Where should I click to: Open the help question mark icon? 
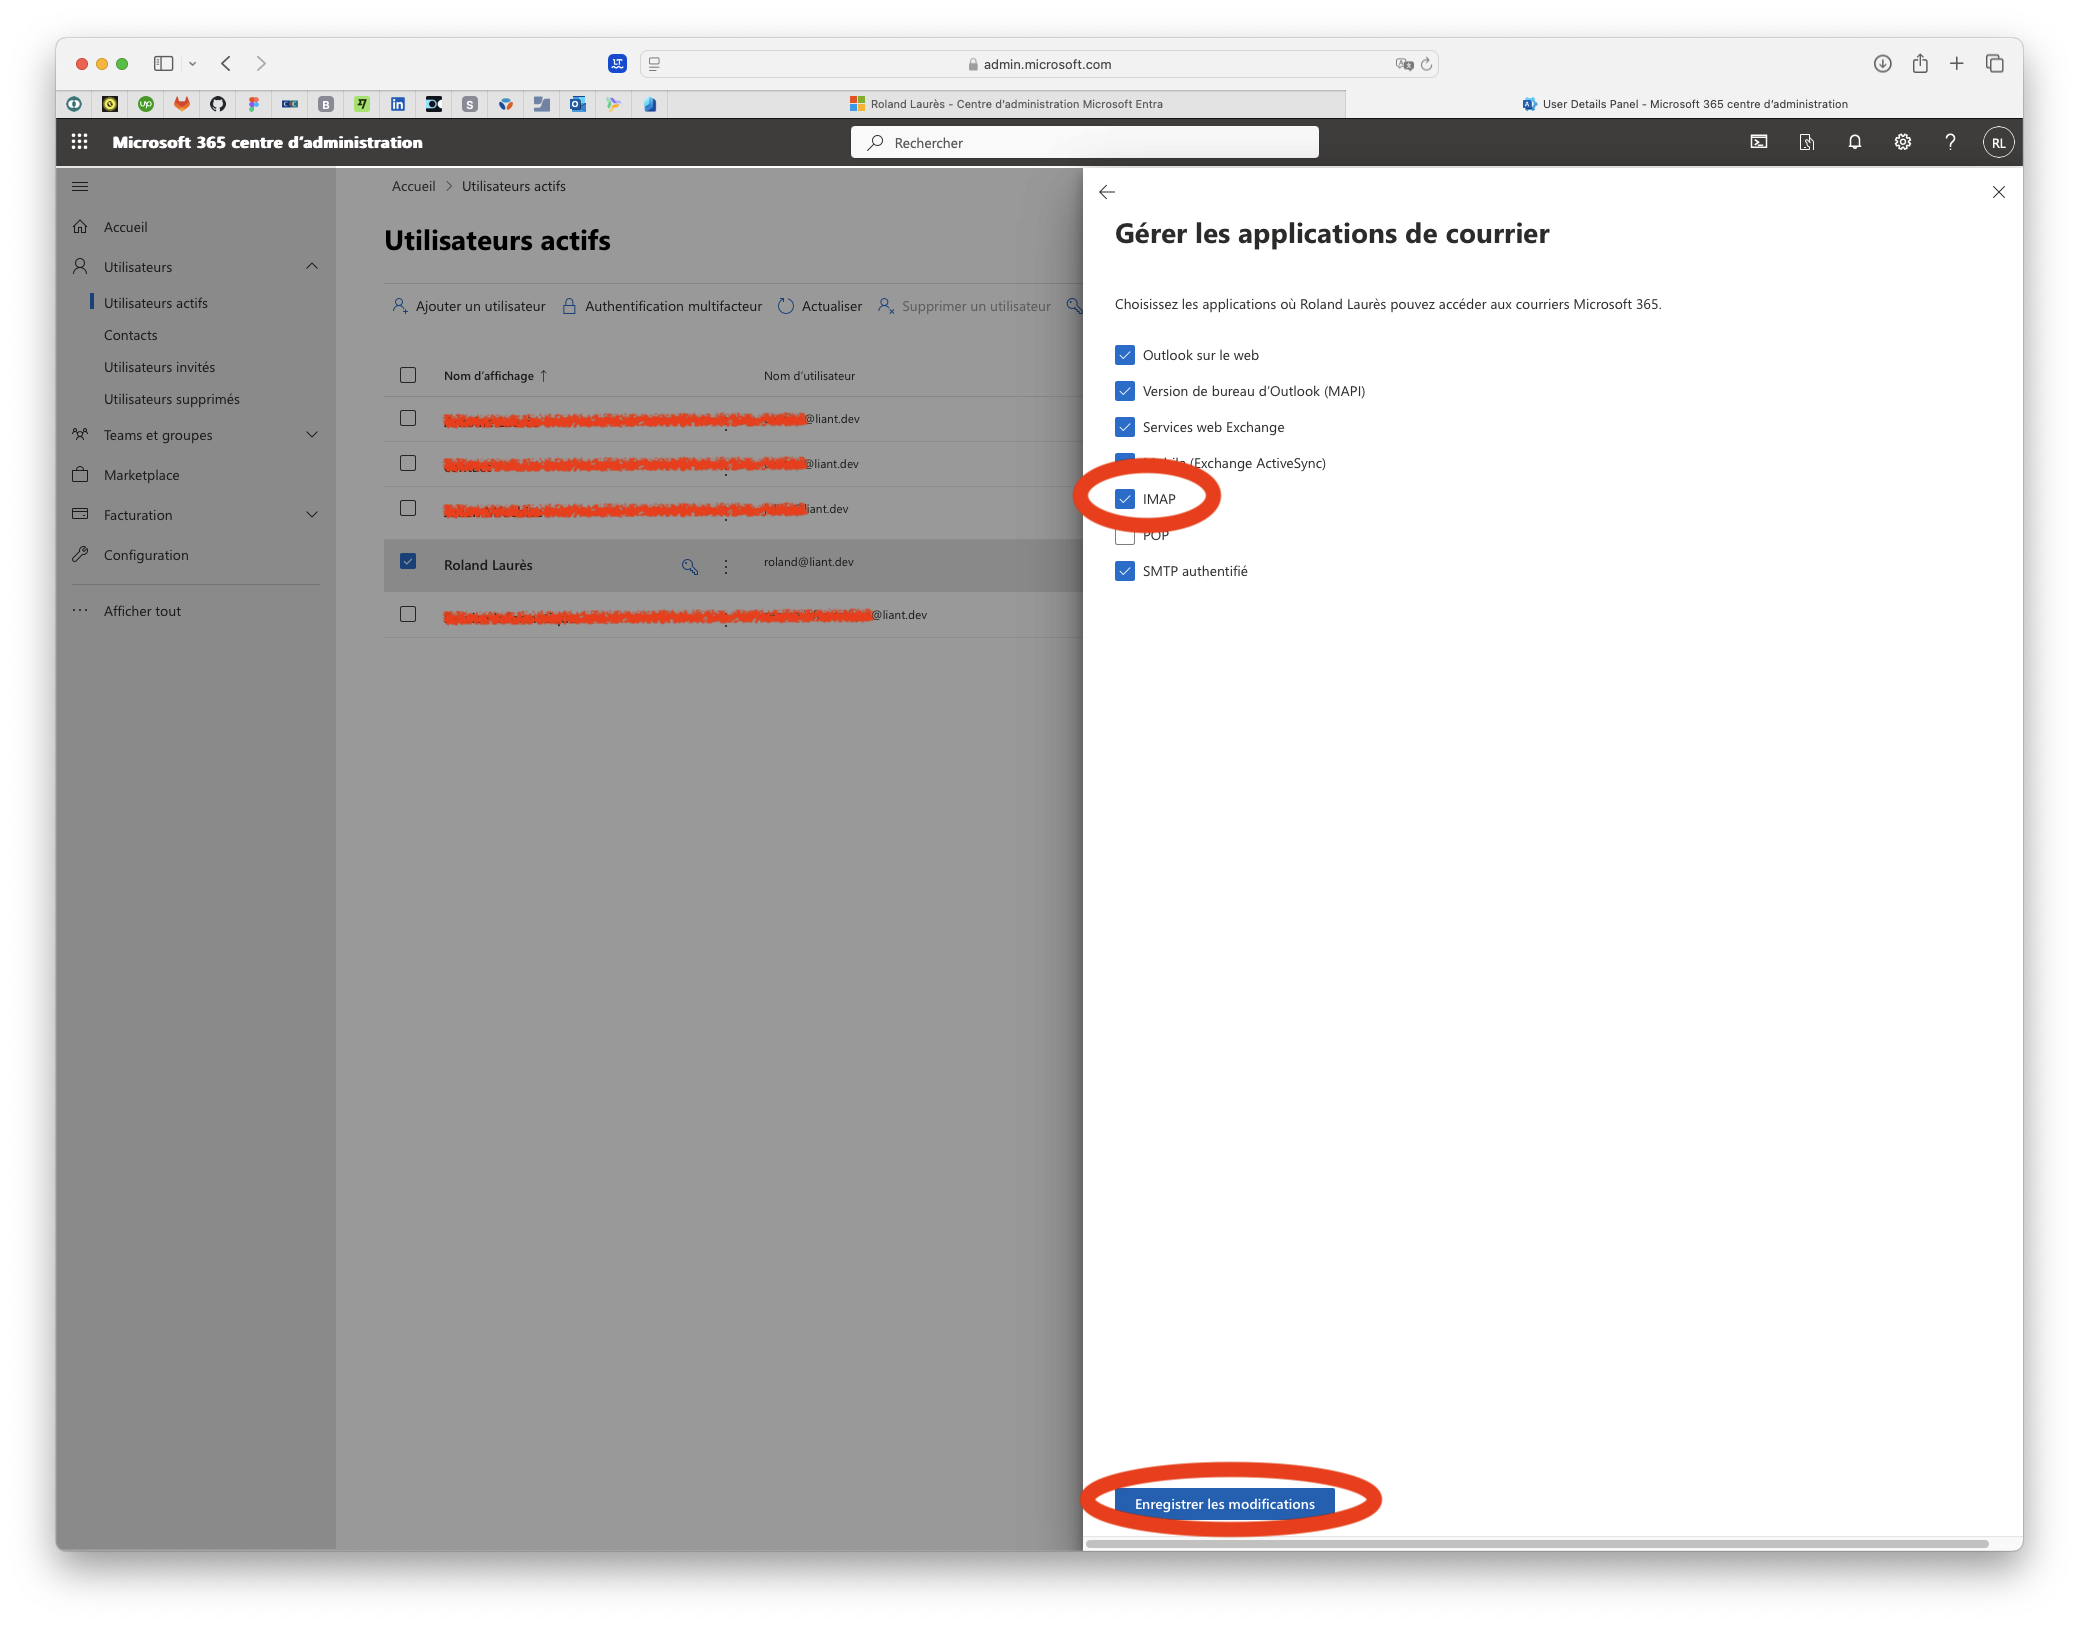(1950, 142)
